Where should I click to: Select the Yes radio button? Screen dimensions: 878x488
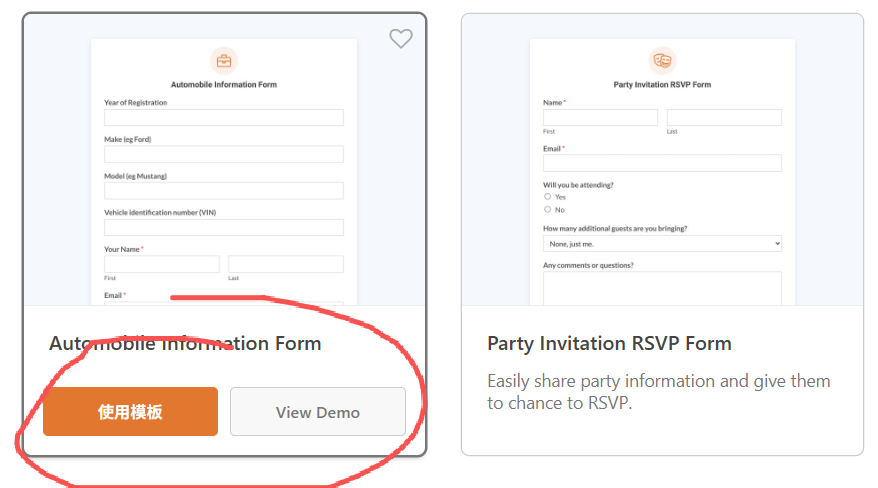[547, 197]
